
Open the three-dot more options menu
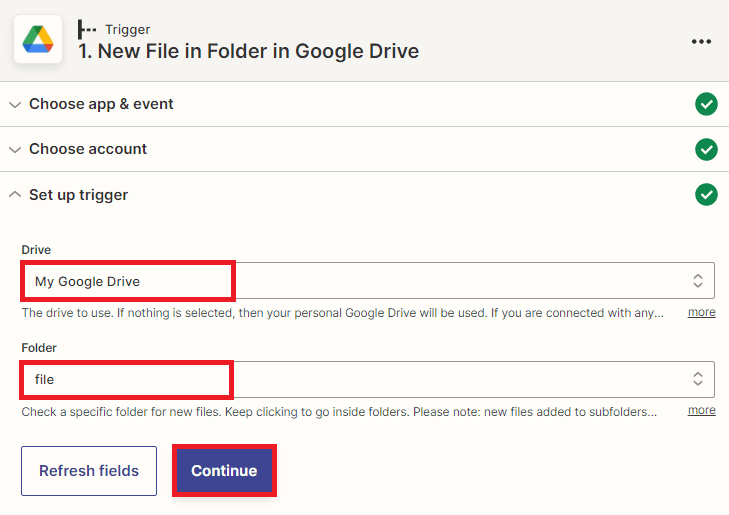coord(701,41)
